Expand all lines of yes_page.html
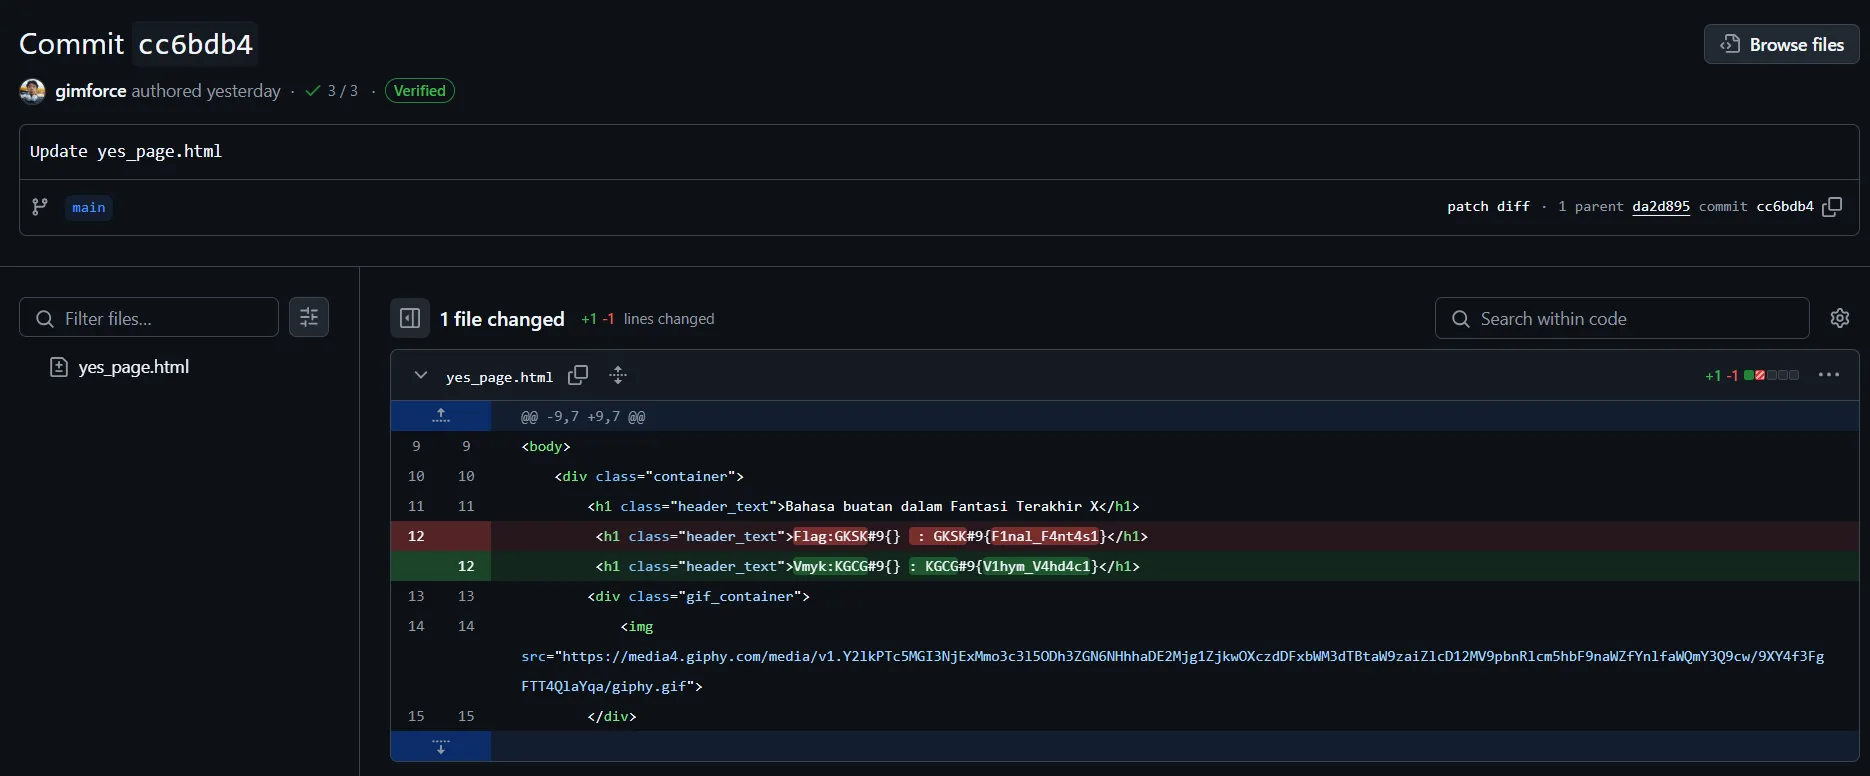The image size is (1870, 776). click(618, 375)
